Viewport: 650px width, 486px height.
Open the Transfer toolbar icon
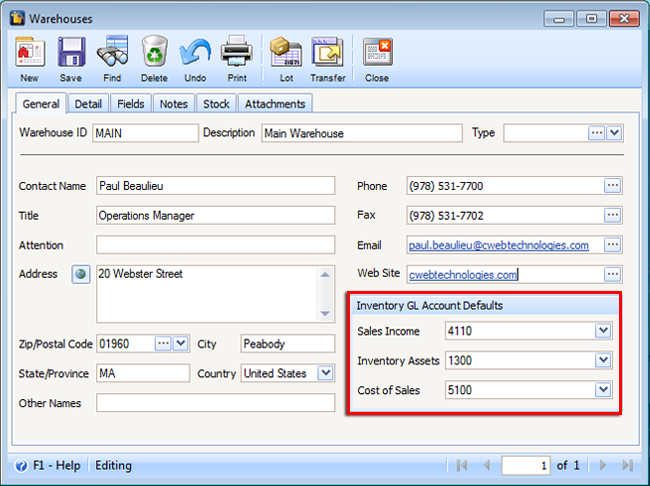(327, 52)
